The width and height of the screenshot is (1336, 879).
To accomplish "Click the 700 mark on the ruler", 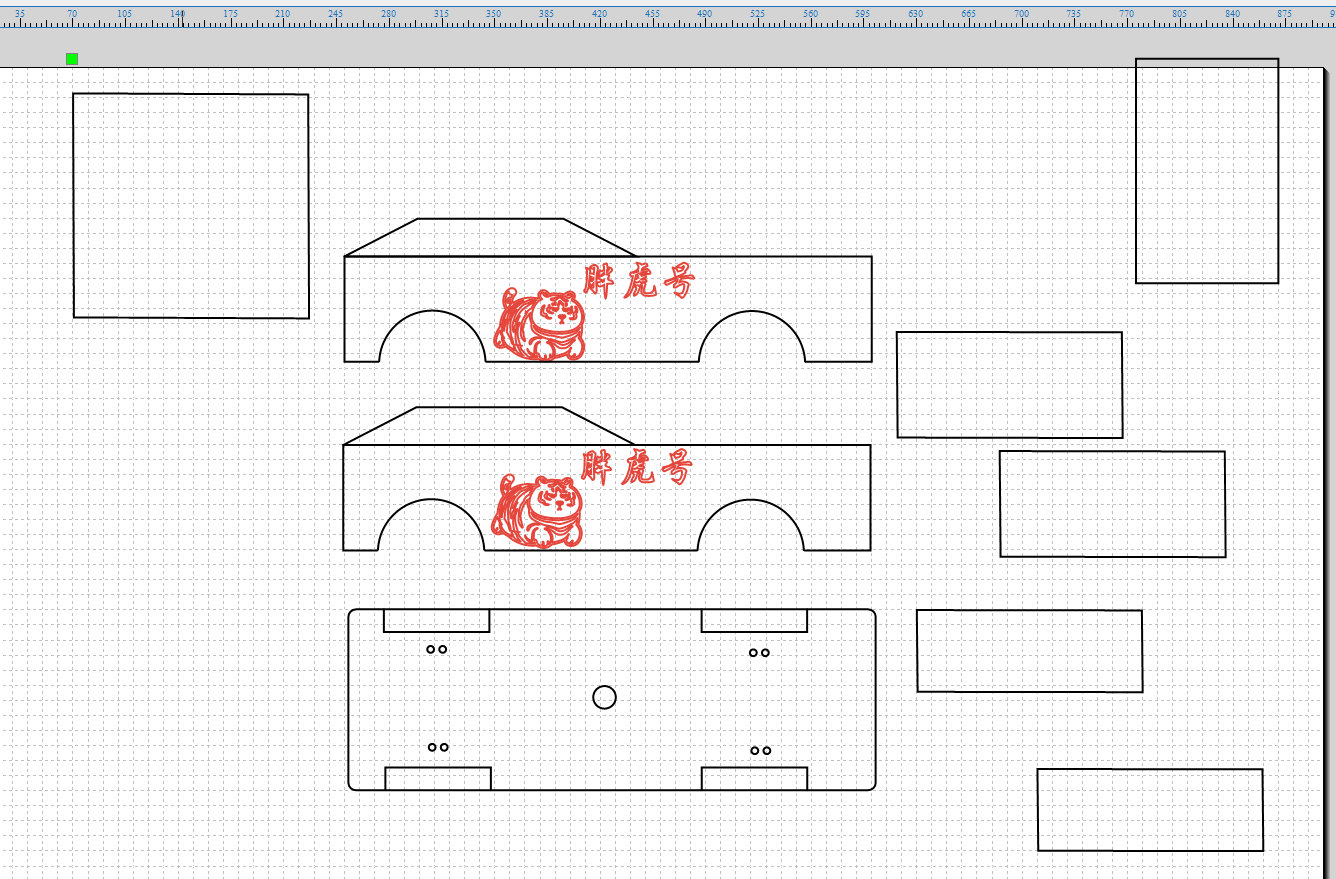I will tap(1022, 13).
